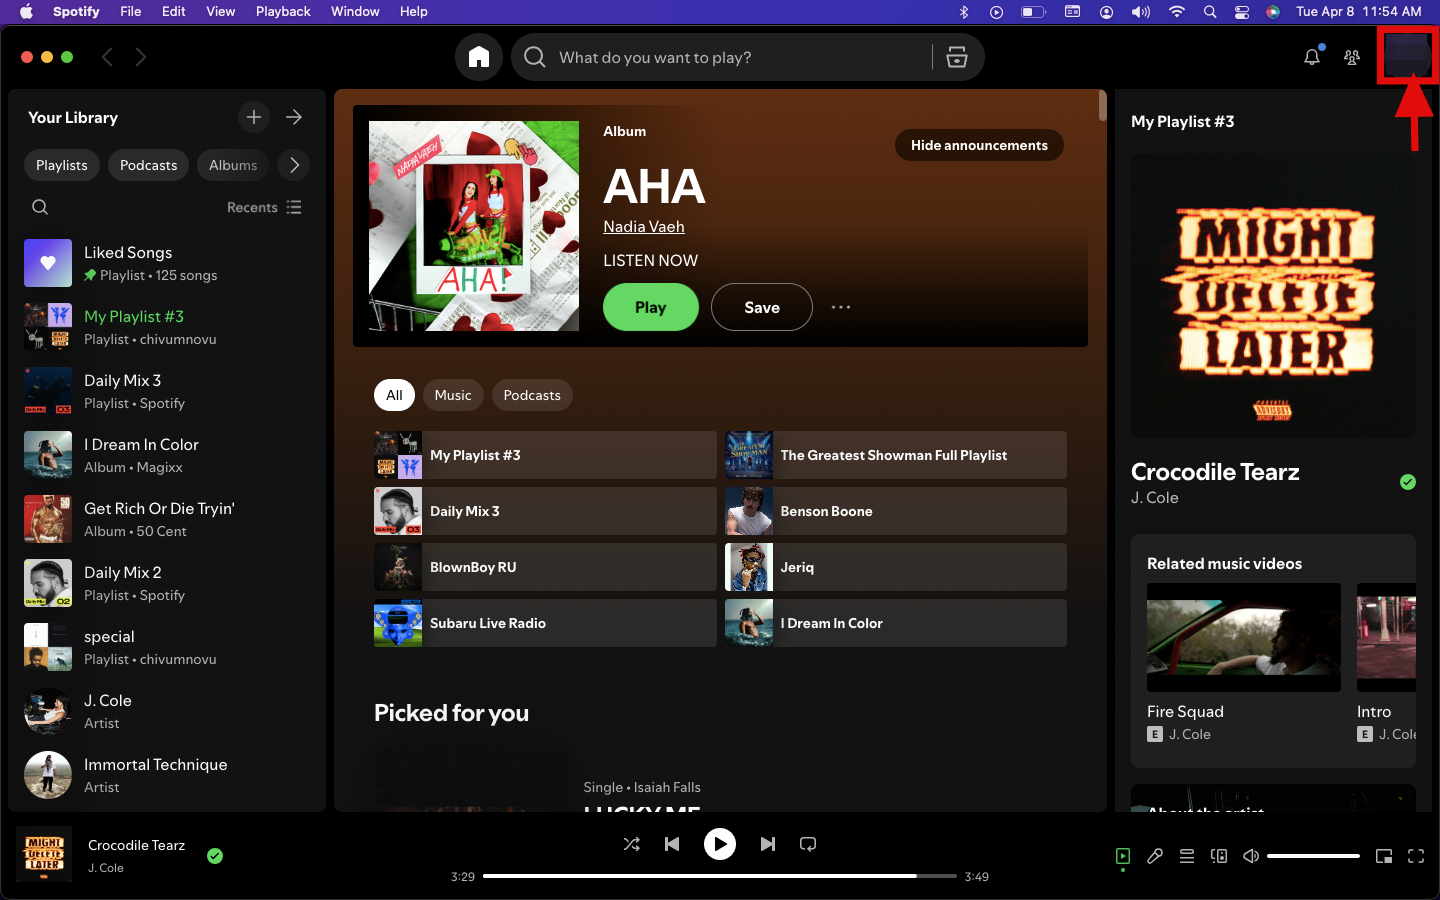Seek on the track progress bar

[720, 876]
